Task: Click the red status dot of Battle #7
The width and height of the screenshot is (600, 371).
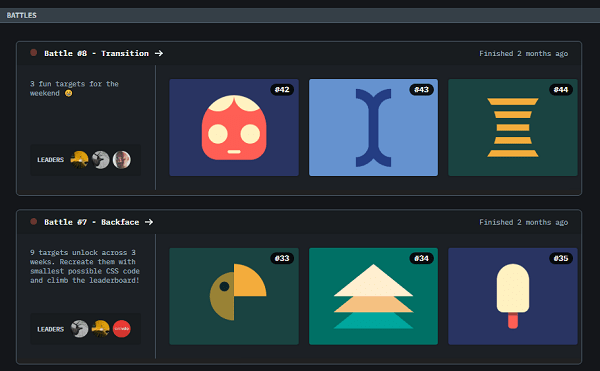Action: [34, 221]
